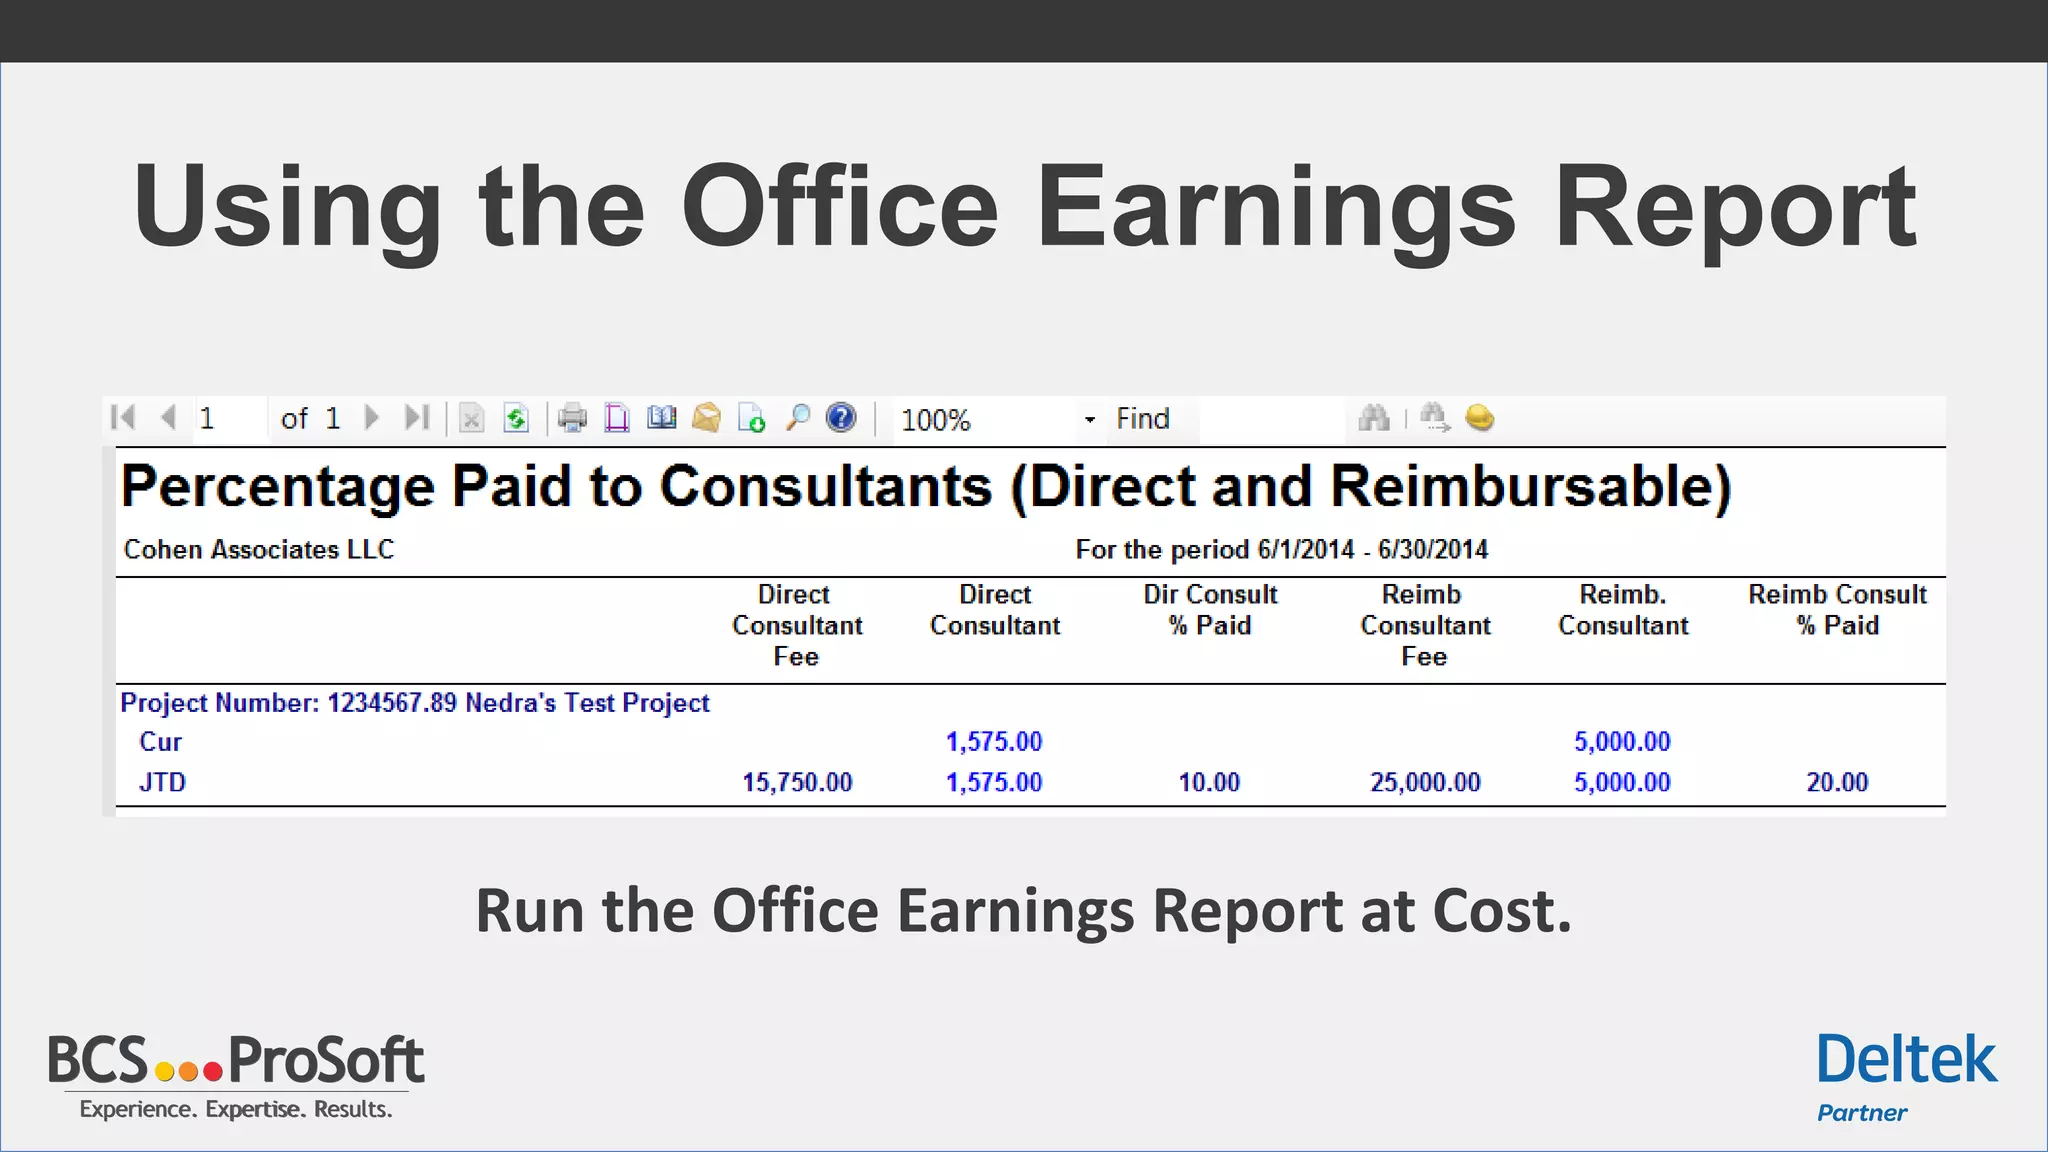This screenshot has width=2048, height=1152.
Task: Click the Direct Consultant Fee column header
Action: pyautogui.click(x=797, y=625)
